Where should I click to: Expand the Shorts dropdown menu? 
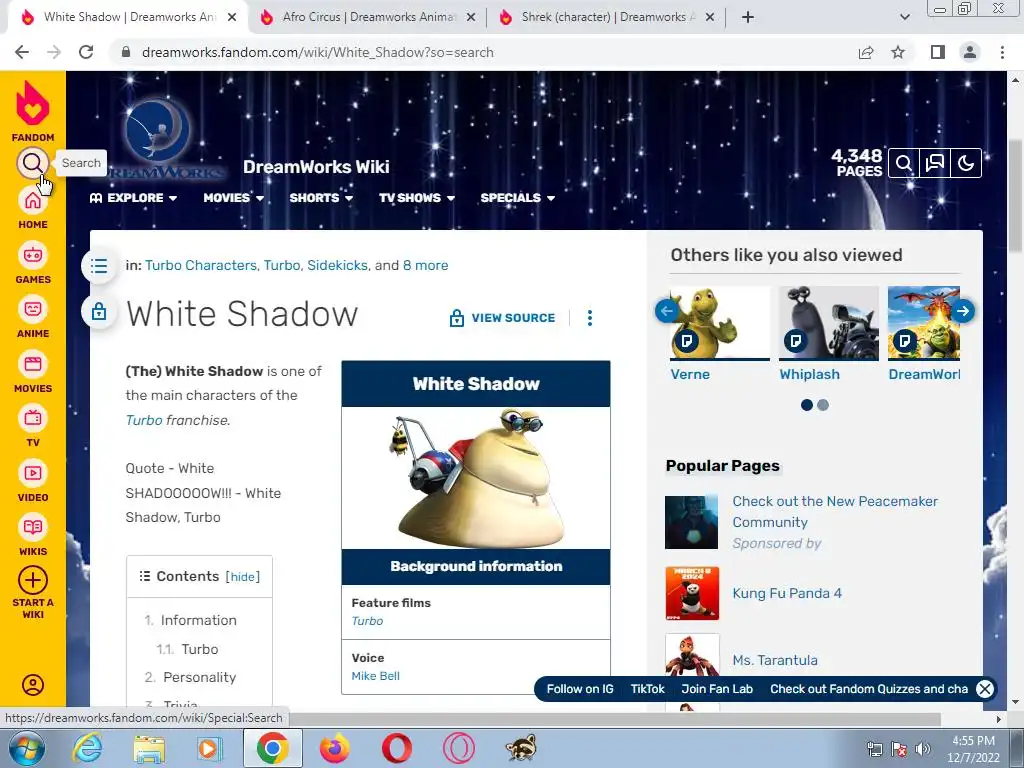321,198
